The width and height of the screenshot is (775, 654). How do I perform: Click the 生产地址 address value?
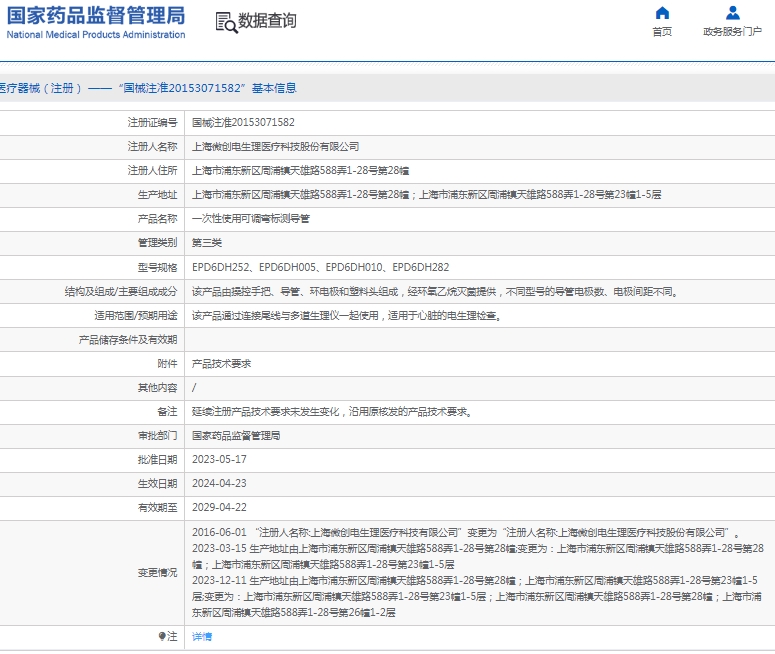[427, 195]
